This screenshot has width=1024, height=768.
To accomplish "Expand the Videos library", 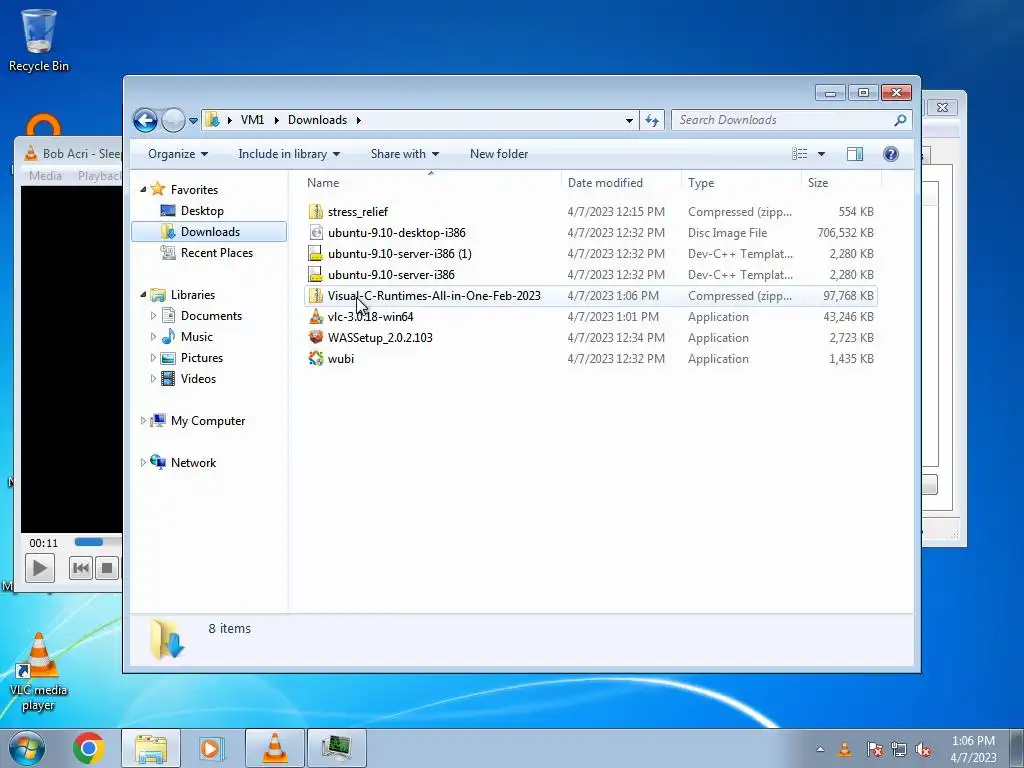I will pyautogui.click(x=153, y=379).
